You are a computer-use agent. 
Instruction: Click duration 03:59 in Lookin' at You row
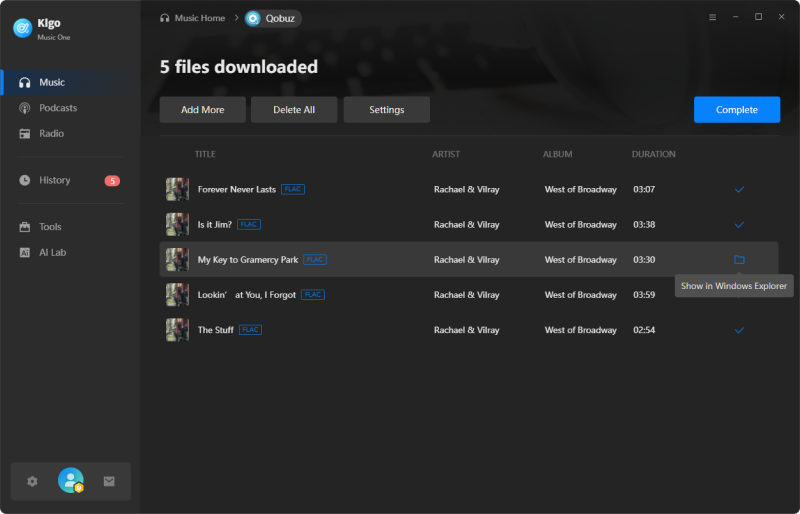pos(644,295)
